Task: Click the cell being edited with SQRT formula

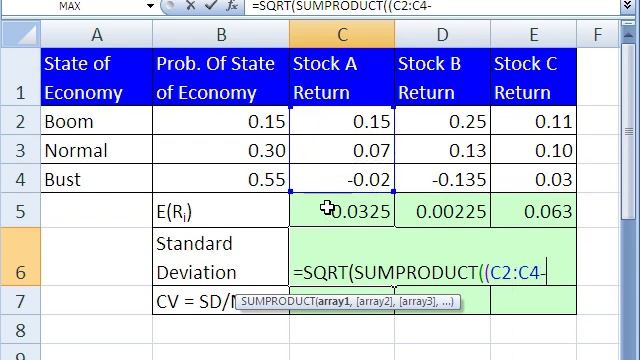Action: (433, 257)
